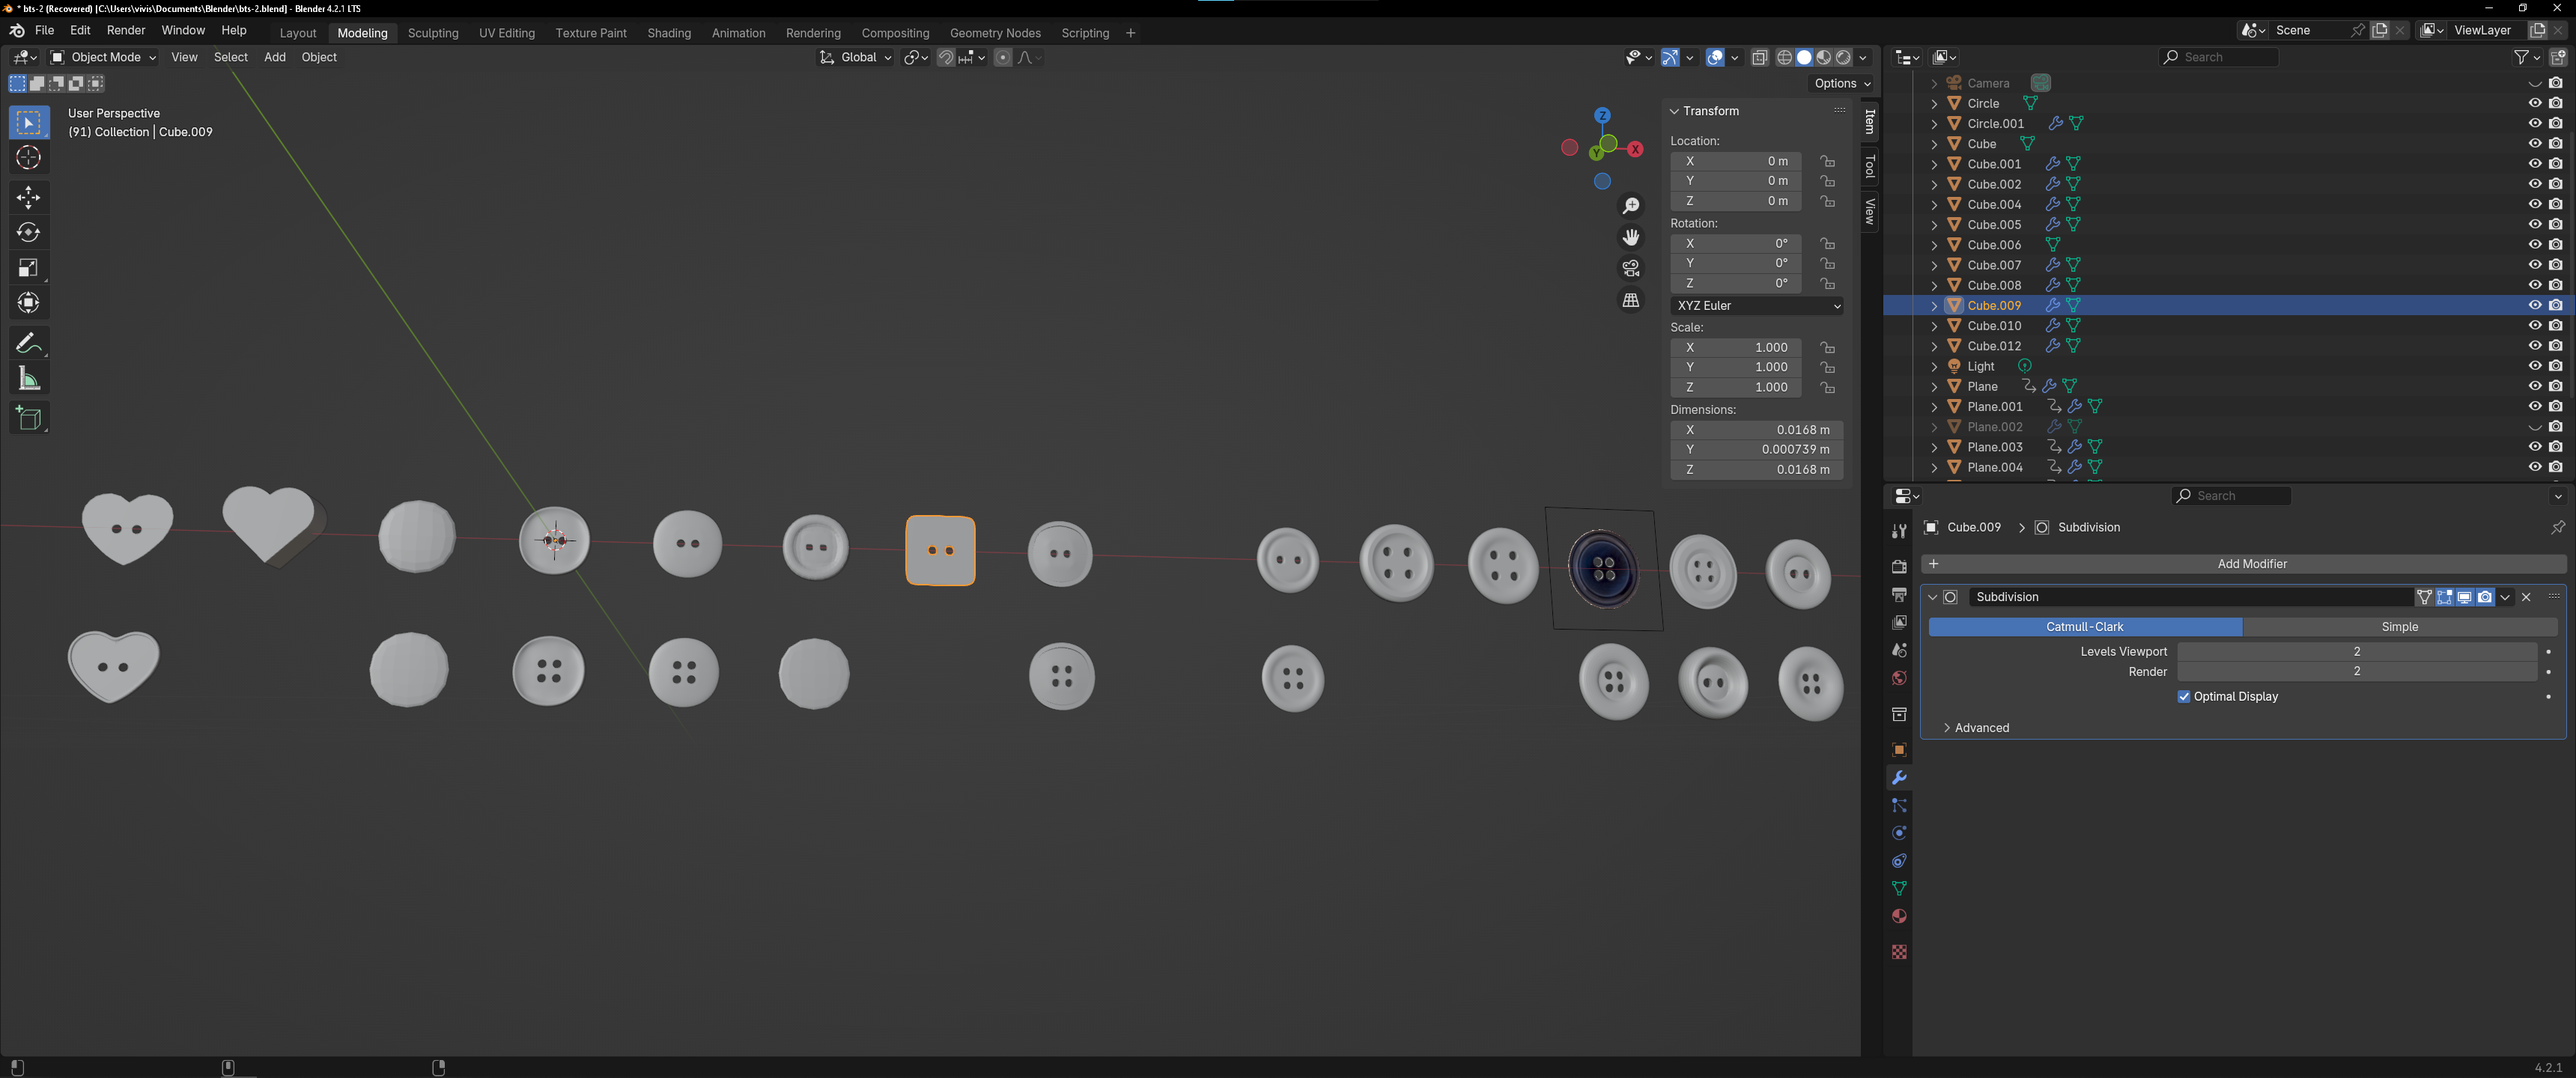Adjust the Levels Viewport value field
The height and width of the screenshot is (1078, 2576).
[x=2356, y=652]
